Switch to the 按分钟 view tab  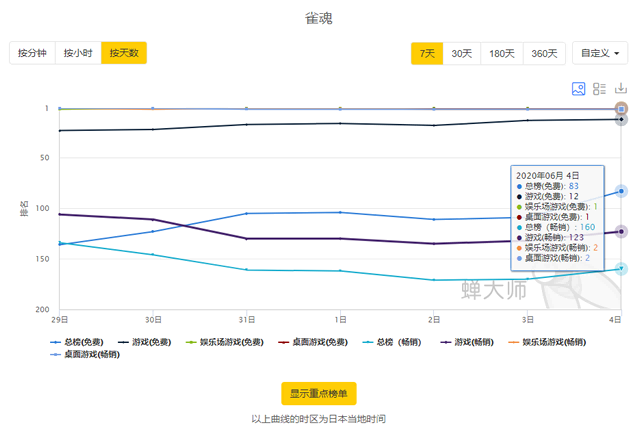pyautogui.click(x=32, y=53)
